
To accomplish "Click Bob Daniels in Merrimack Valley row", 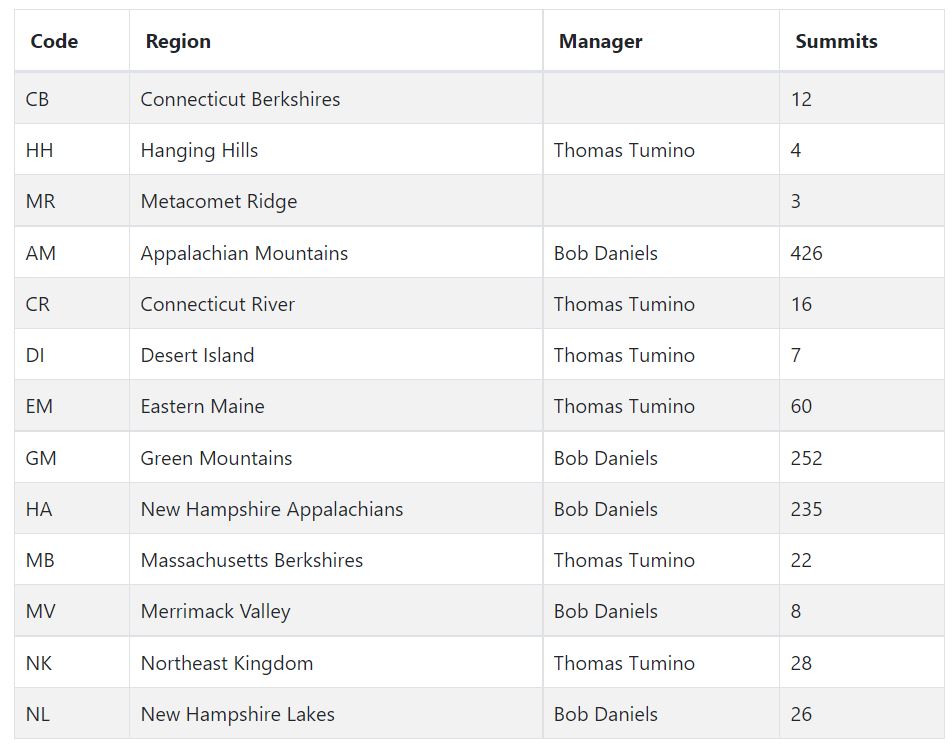I will (605, 611).
